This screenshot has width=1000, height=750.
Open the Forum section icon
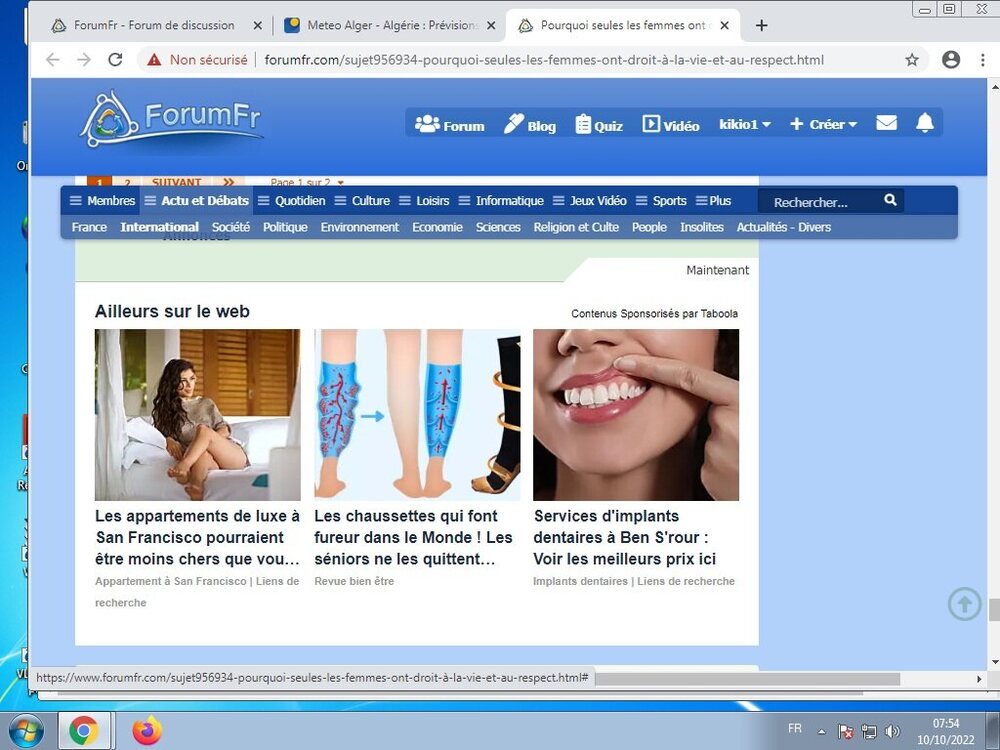426,123
